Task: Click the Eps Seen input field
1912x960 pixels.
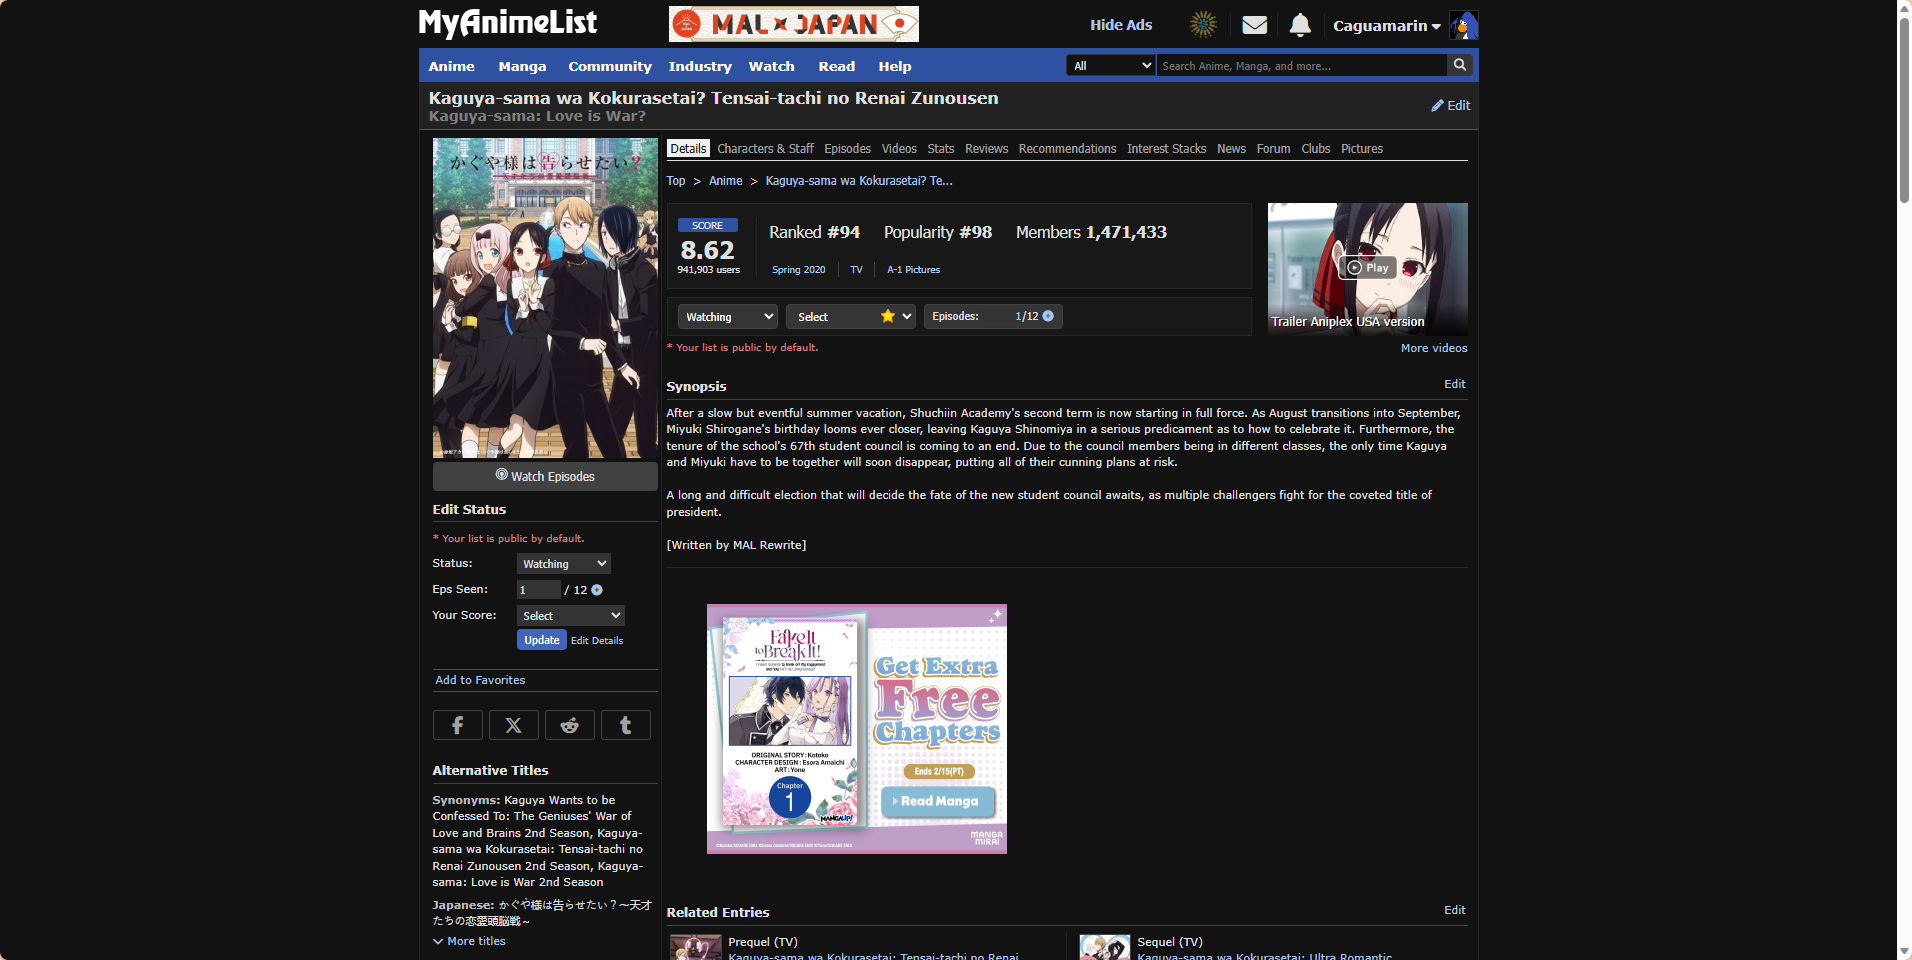Action: (x=538, y=590)
